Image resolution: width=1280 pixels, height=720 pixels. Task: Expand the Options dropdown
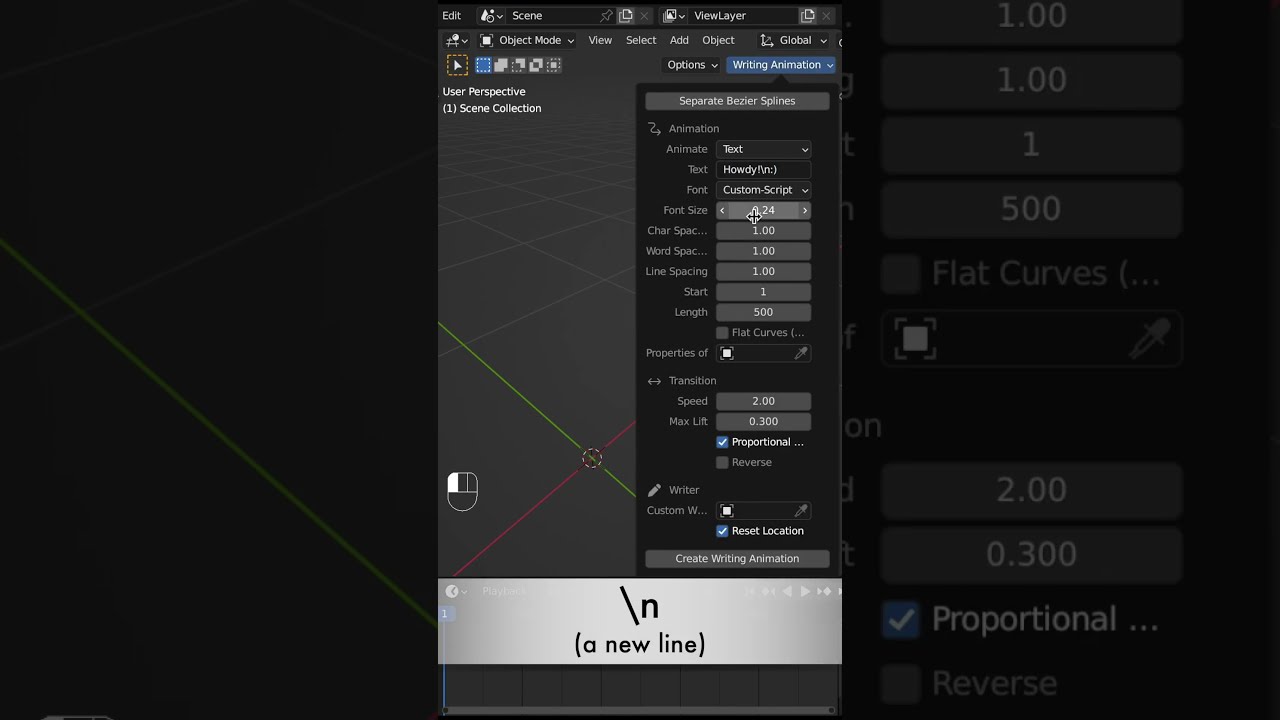(692, 65)
